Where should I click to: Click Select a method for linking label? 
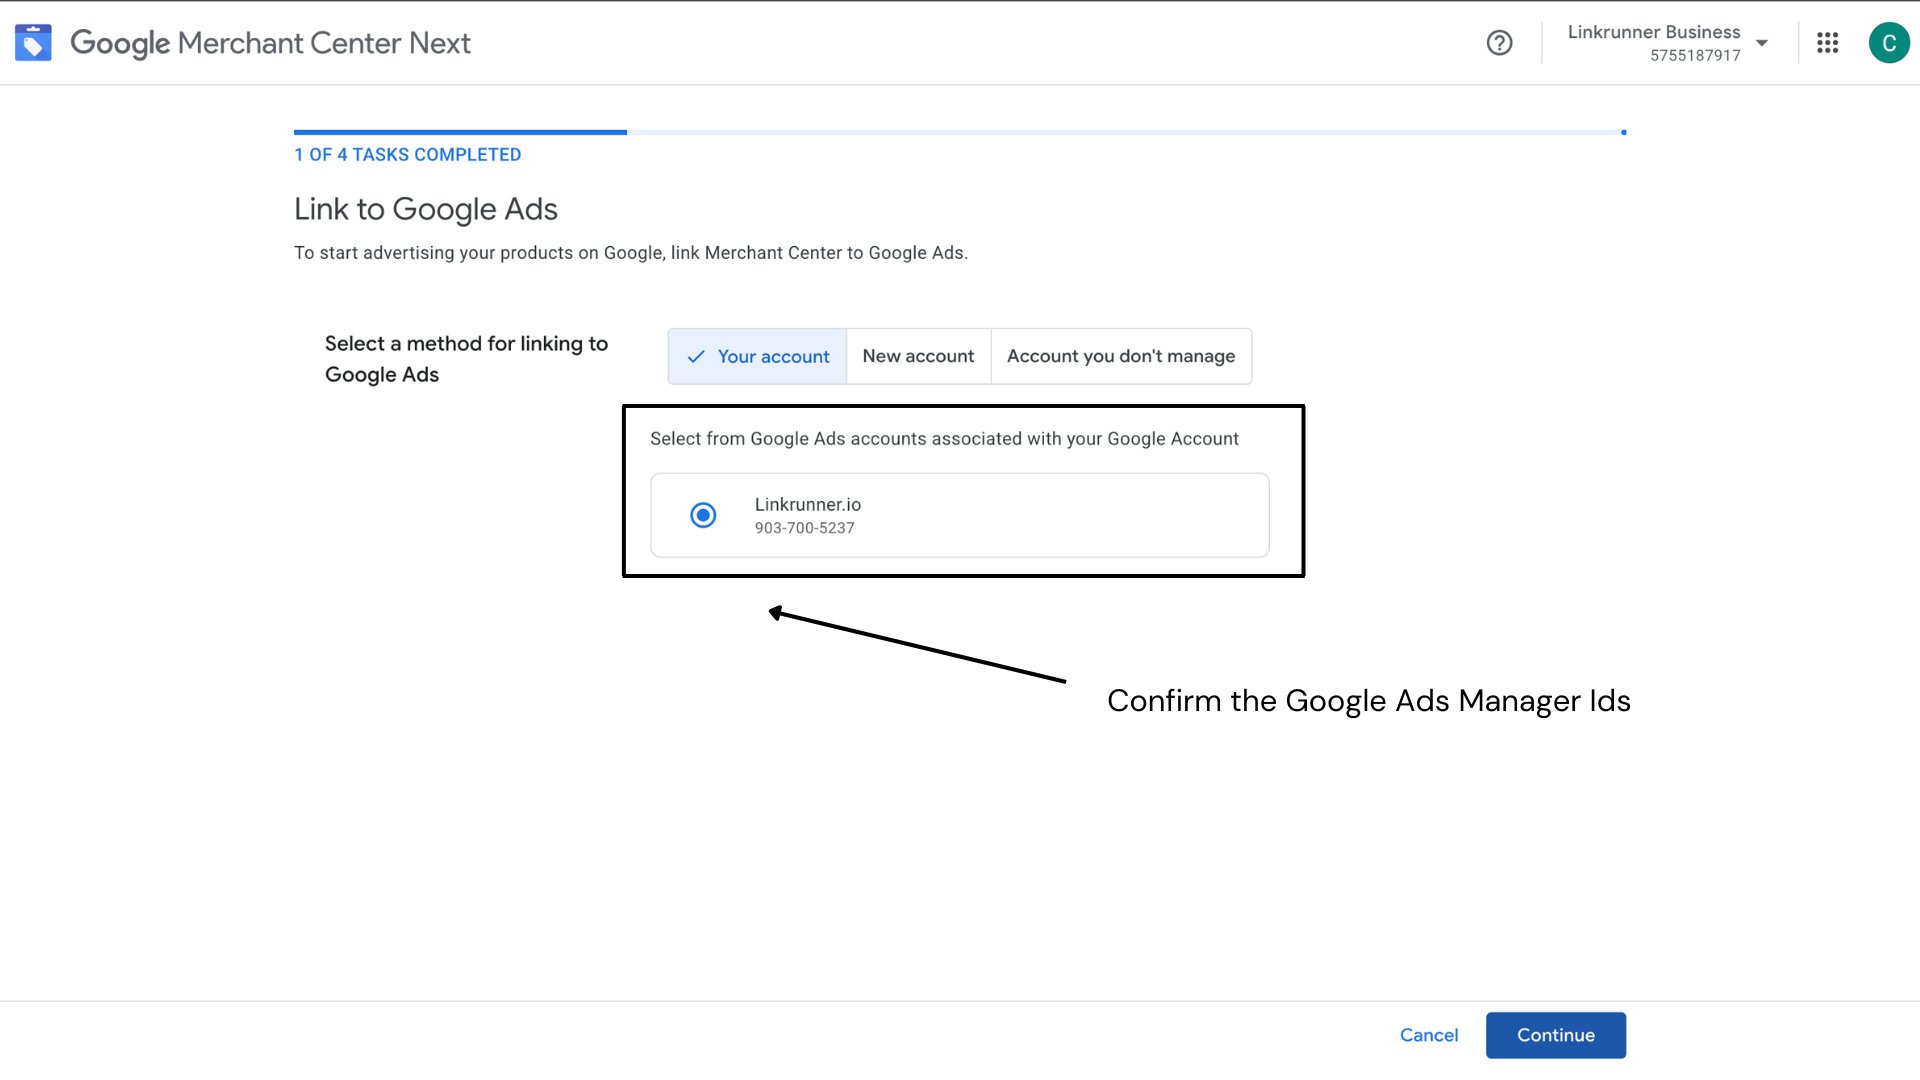pos(466,359)
